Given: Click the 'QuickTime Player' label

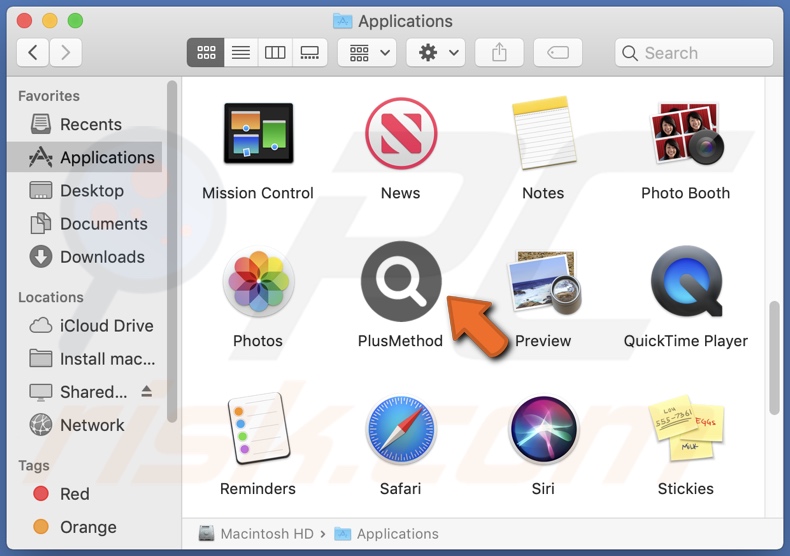Looking at the screenshot, I should (686, 341).
